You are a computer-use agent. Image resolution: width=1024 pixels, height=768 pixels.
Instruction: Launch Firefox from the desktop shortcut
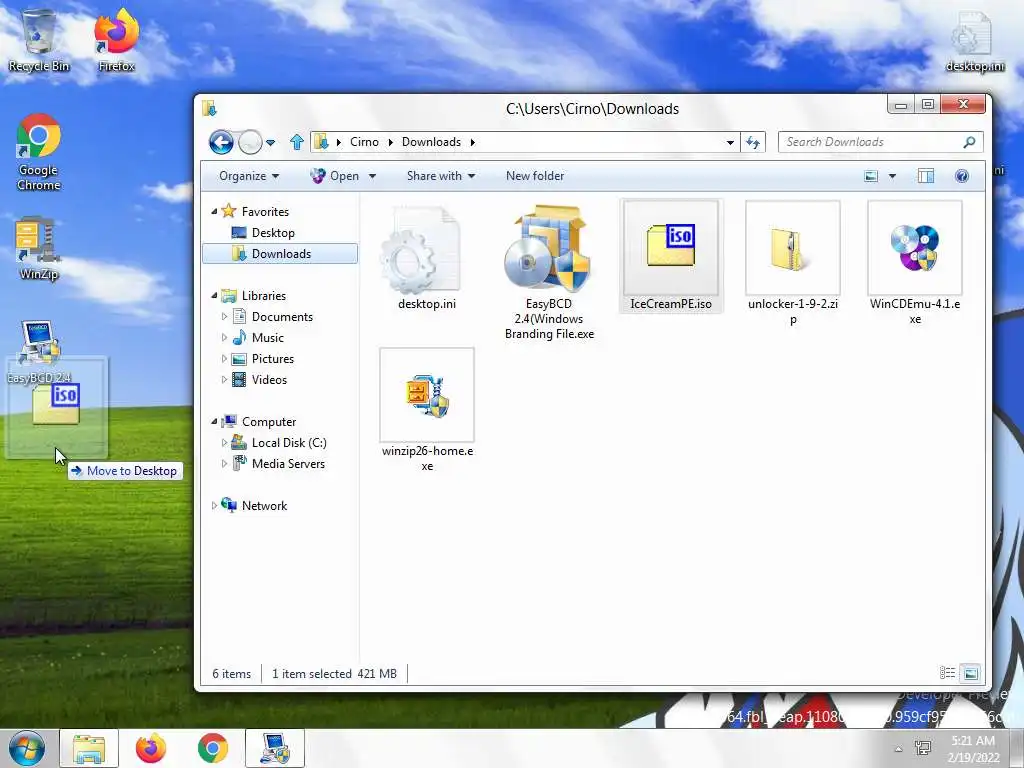[x=116, y=40]
